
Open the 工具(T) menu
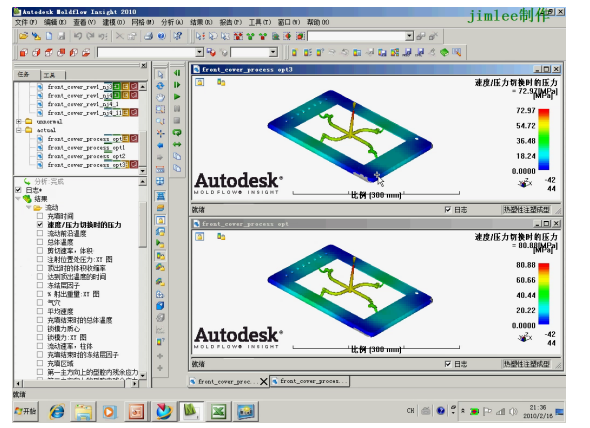260,22
